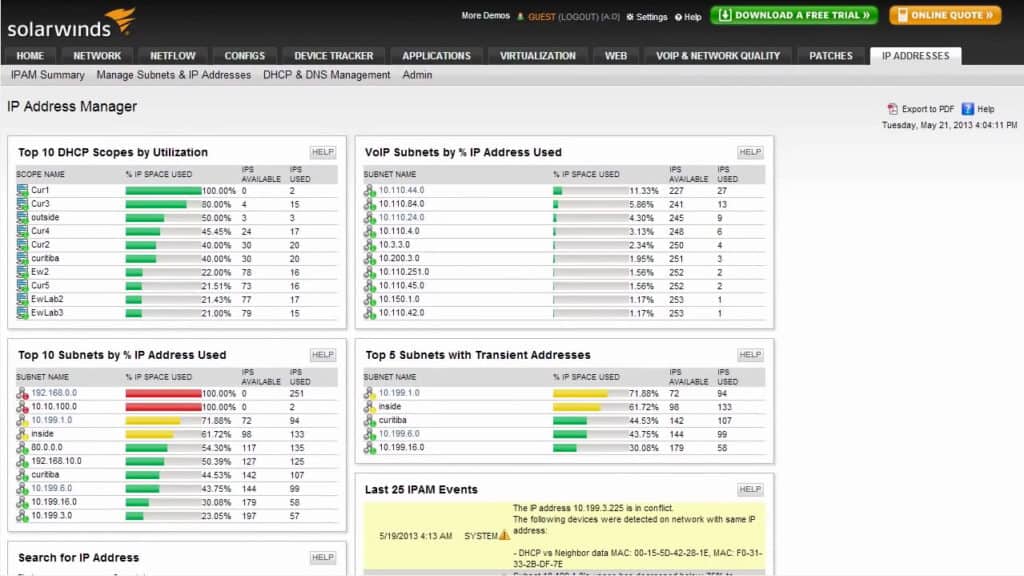This screenshot has width=1024, height=576.
Task: Click the 10.200.3.0 subnet name
Action: coord(399,259)
